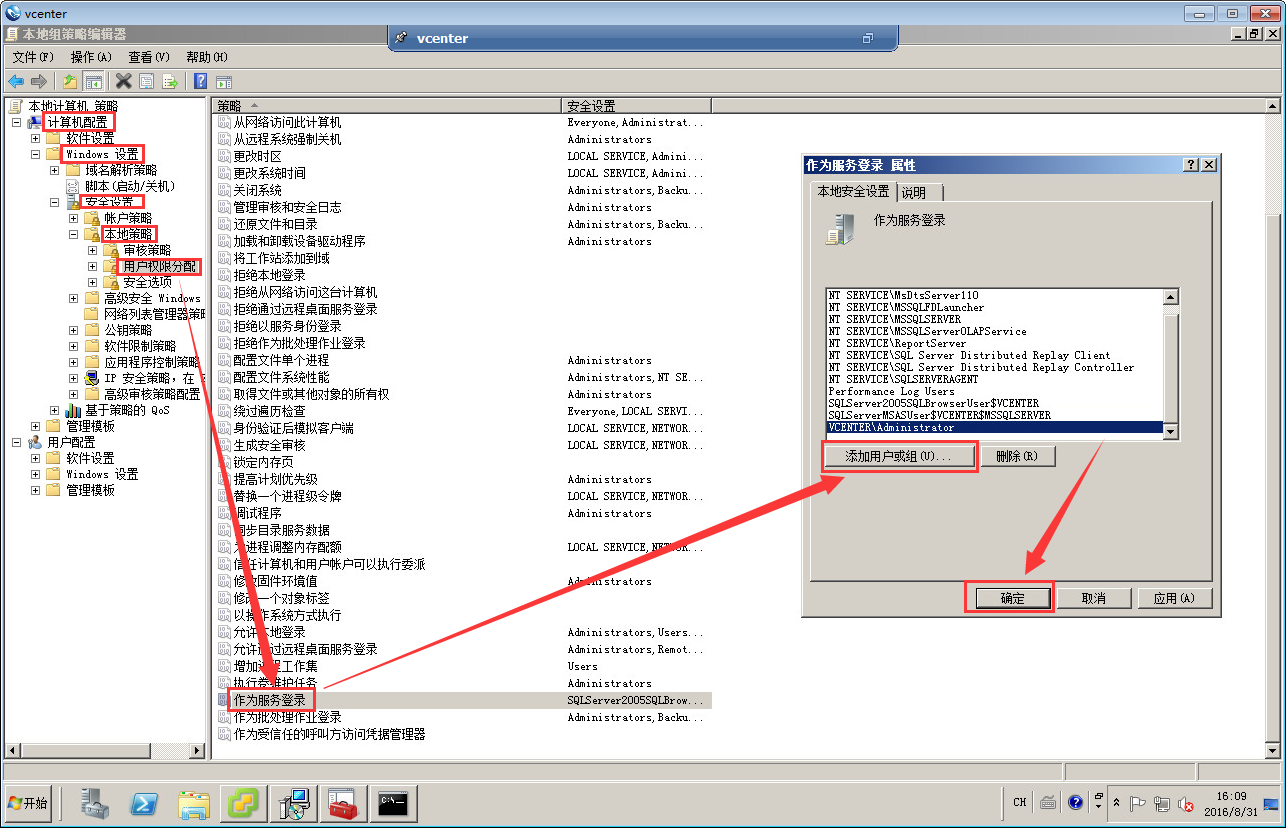Click the Start (开始) button
Screen dimensions: 1286x828
[x=28, y=803]
